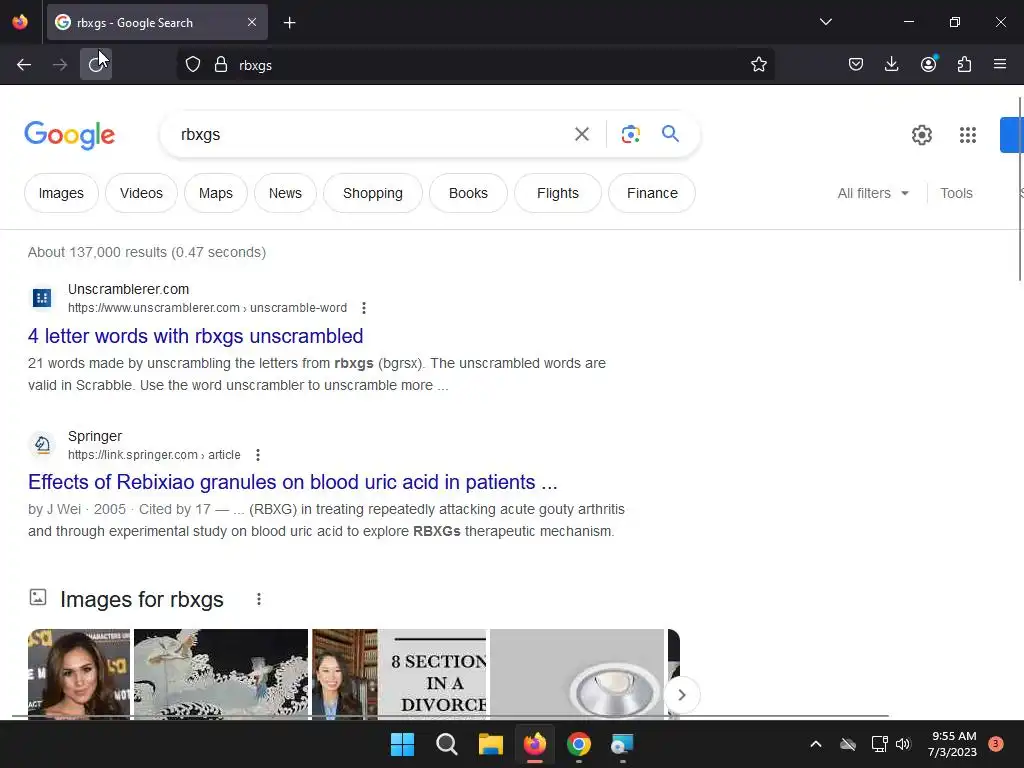Viewport: 1024px width, 768px height.
Task: Open a new tab with plus button
Action: (289, 23)
